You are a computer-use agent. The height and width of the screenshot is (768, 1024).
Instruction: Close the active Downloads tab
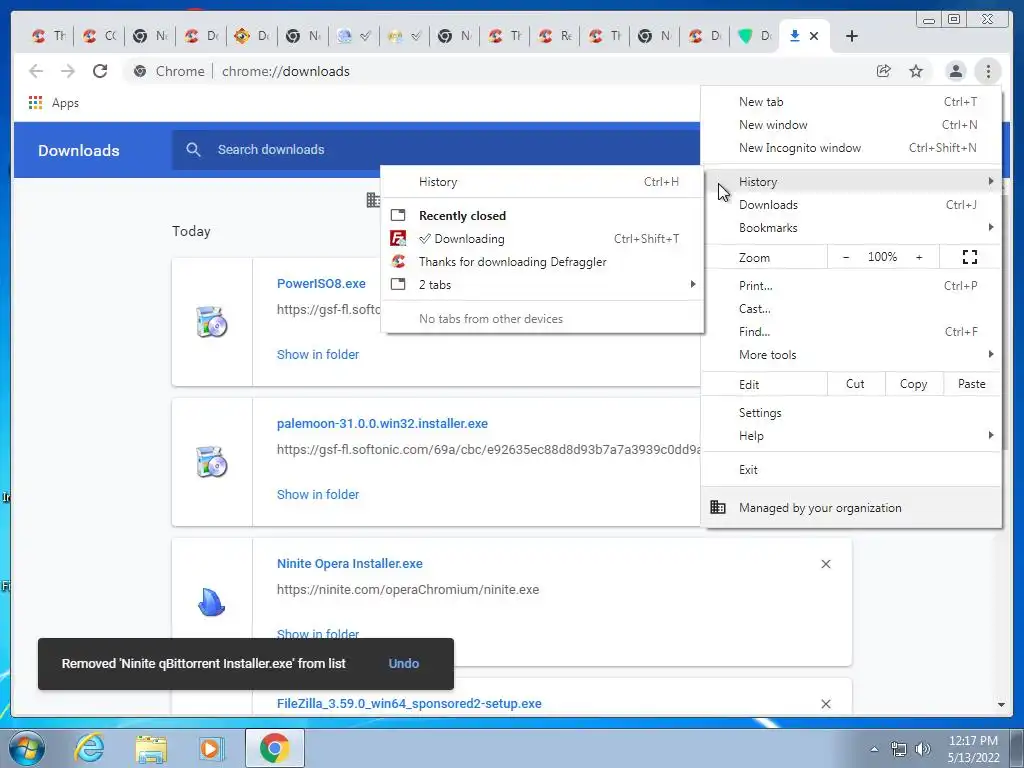pyautogui.click(x=814, y=36)
